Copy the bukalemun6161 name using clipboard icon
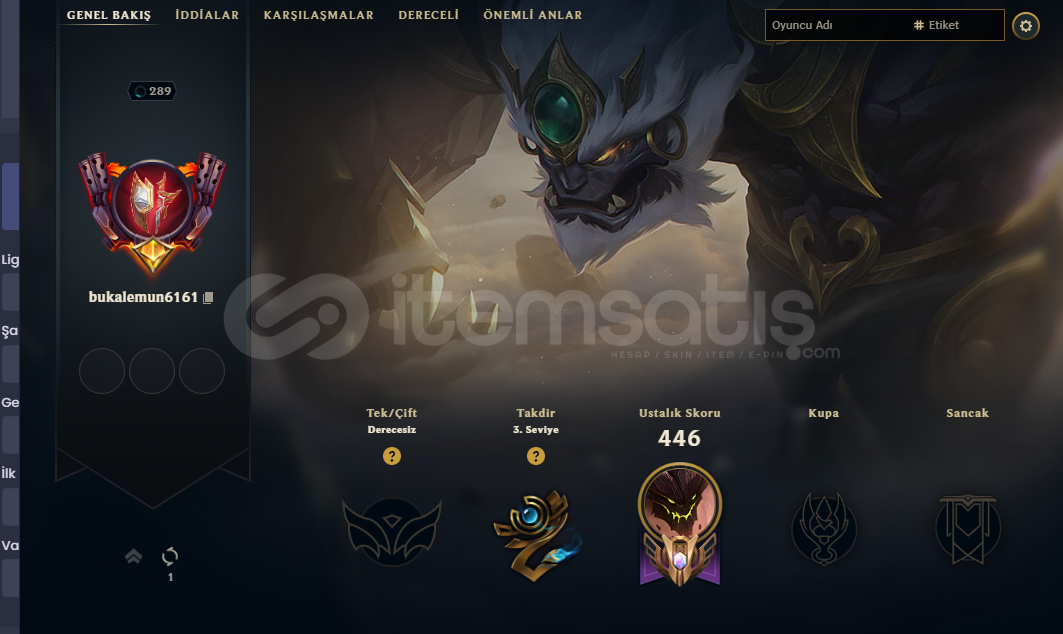The width and height of the screenshot is (1063, 634). click(x=208, y=298)
